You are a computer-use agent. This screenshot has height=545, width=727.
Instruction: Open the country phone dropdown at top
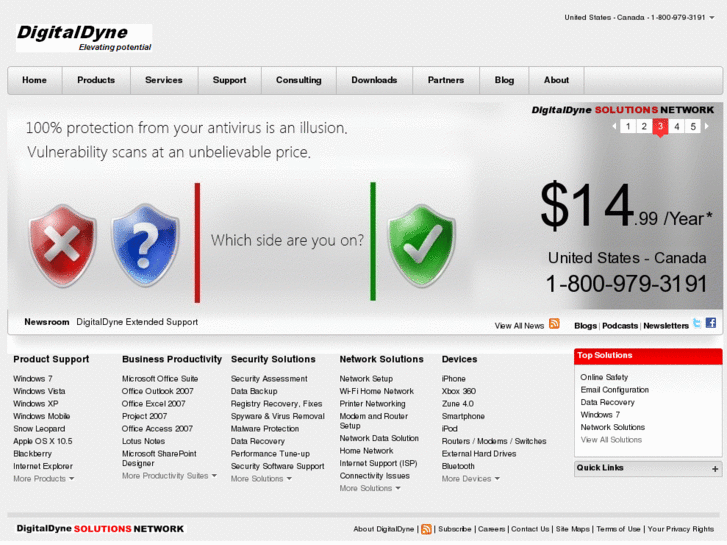click(x=712, y=18)
